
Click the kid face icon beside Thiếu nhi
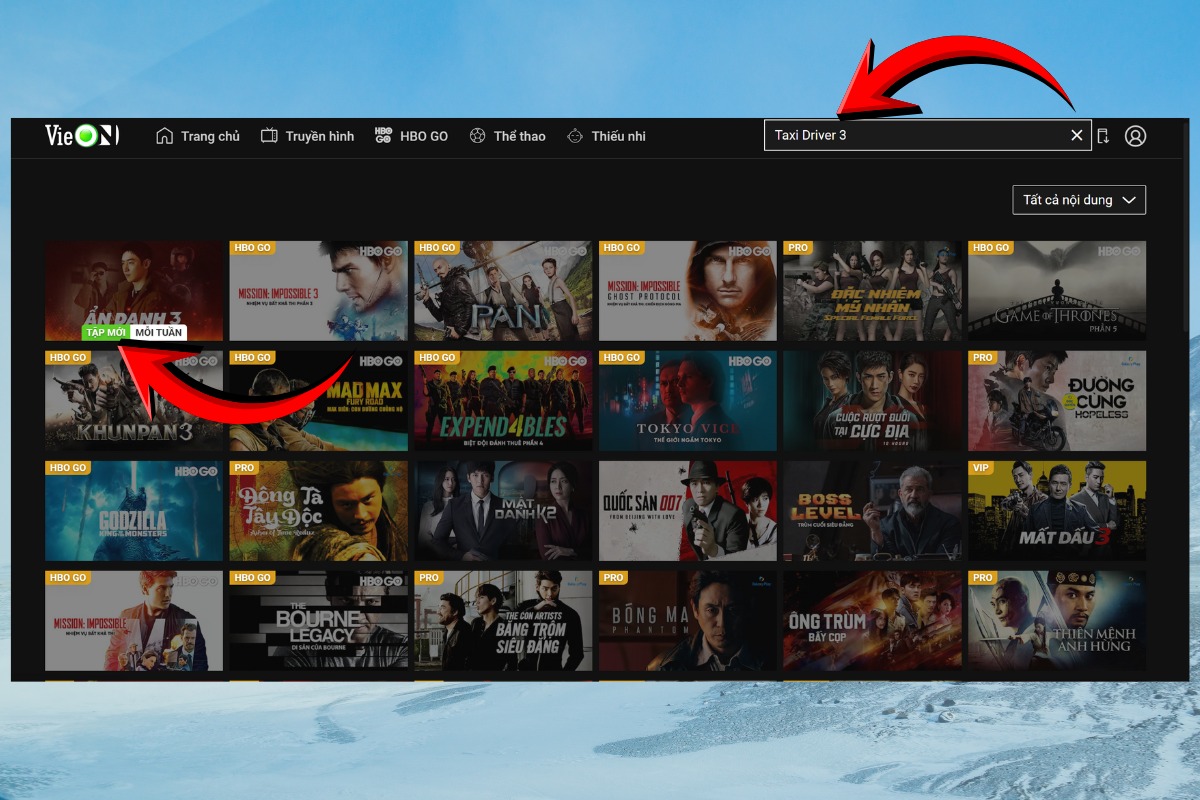[575, 136]
